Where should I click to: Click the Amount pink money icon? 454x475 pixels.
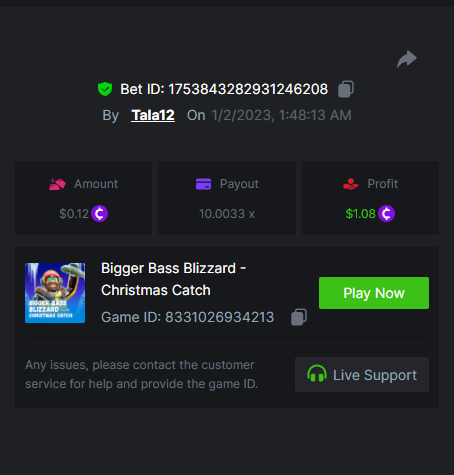[57, 184]
